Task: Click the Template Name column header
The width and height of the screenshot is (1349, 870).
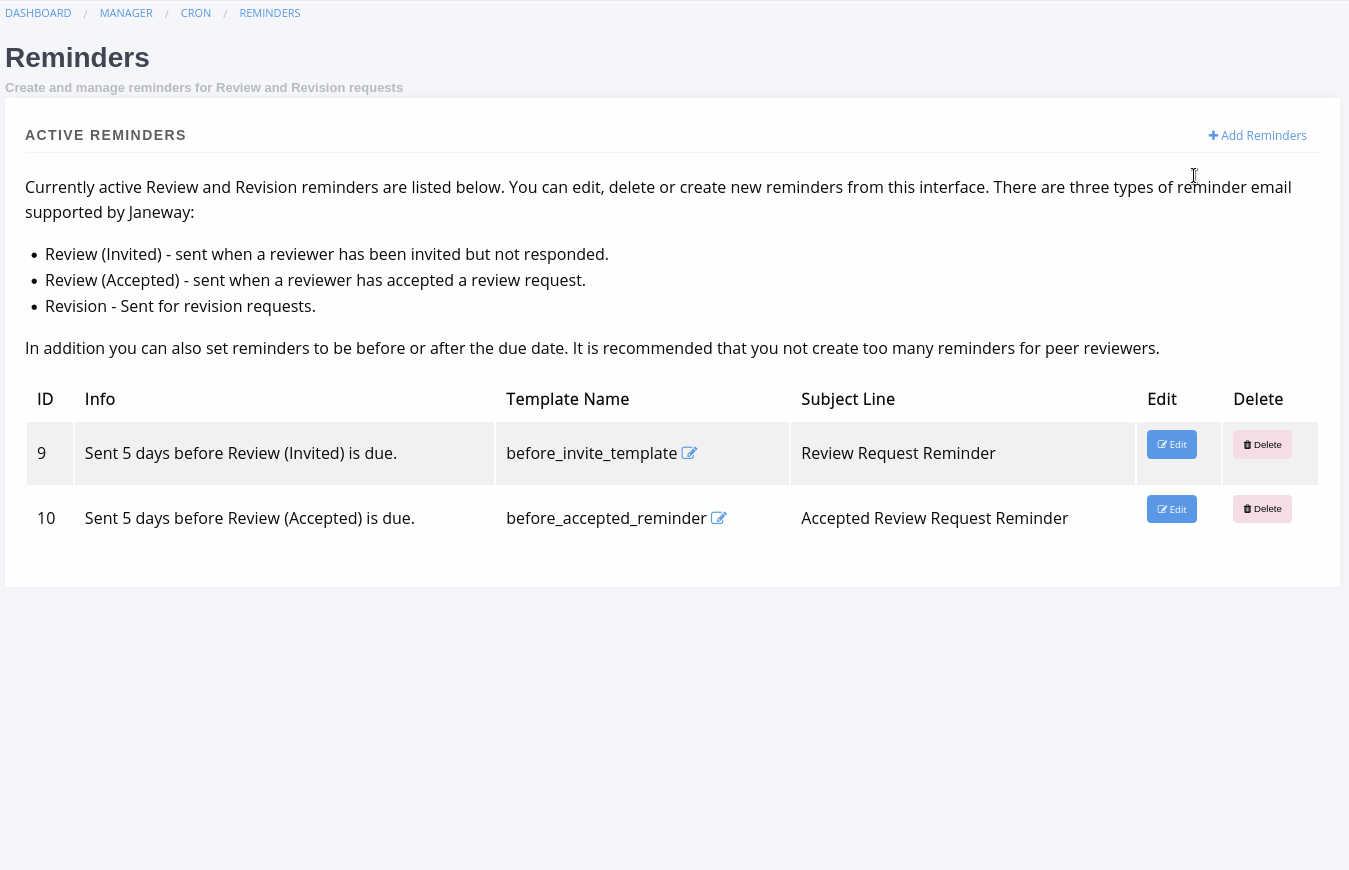Action: point(567,399)
